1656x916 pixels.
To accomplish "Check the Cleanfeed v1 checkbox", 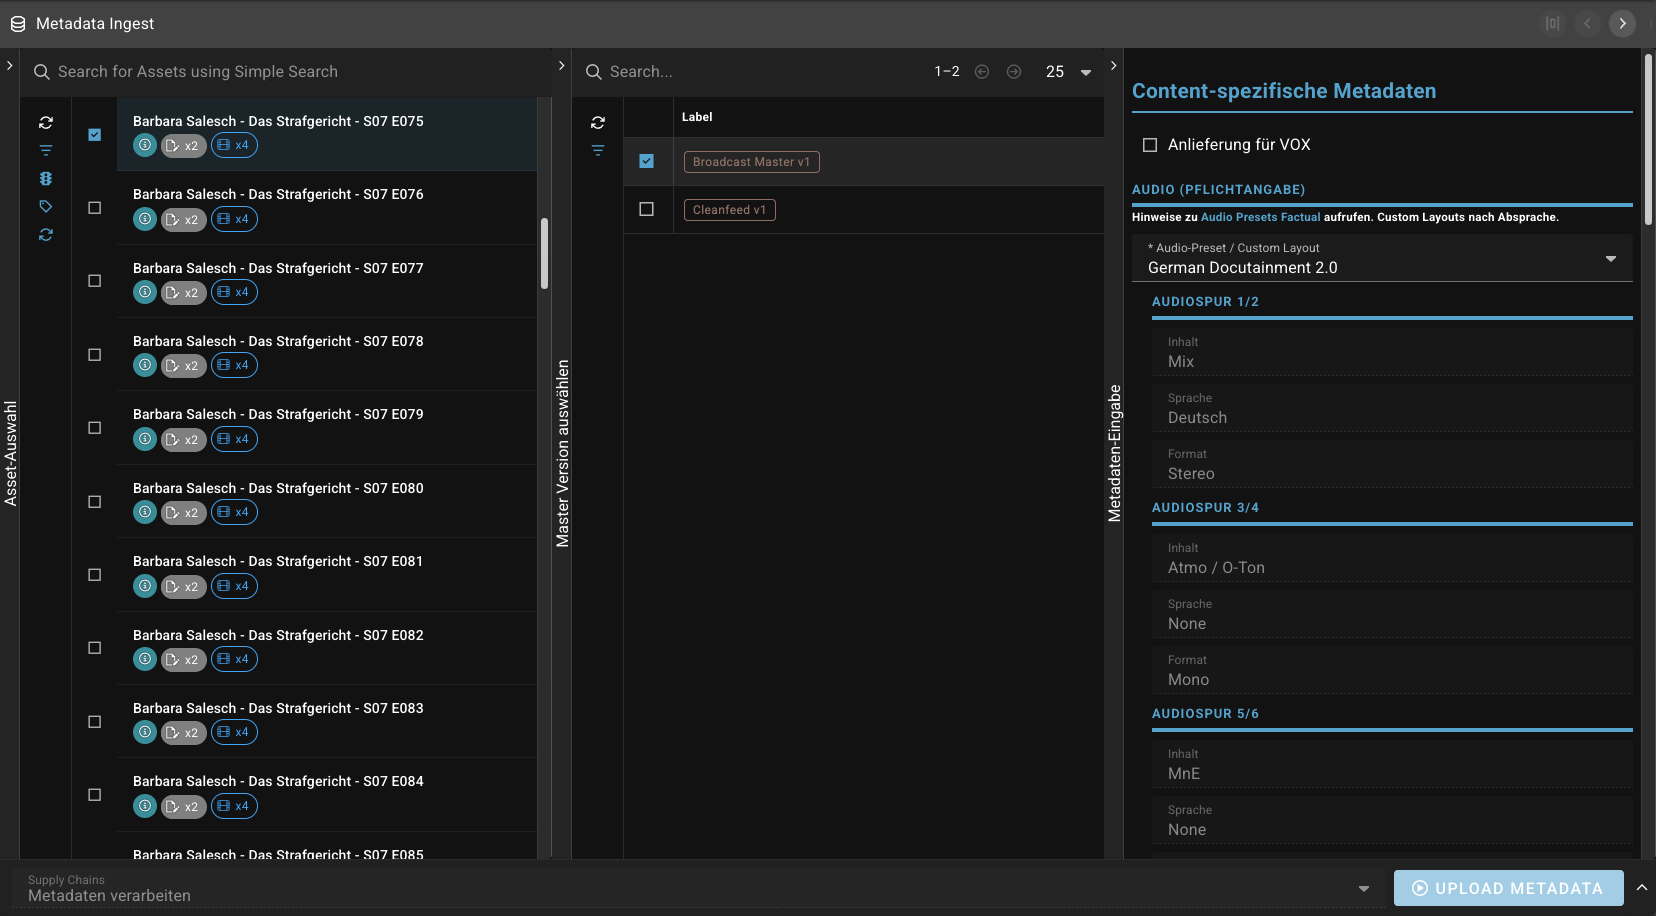I will click(647, 210).
